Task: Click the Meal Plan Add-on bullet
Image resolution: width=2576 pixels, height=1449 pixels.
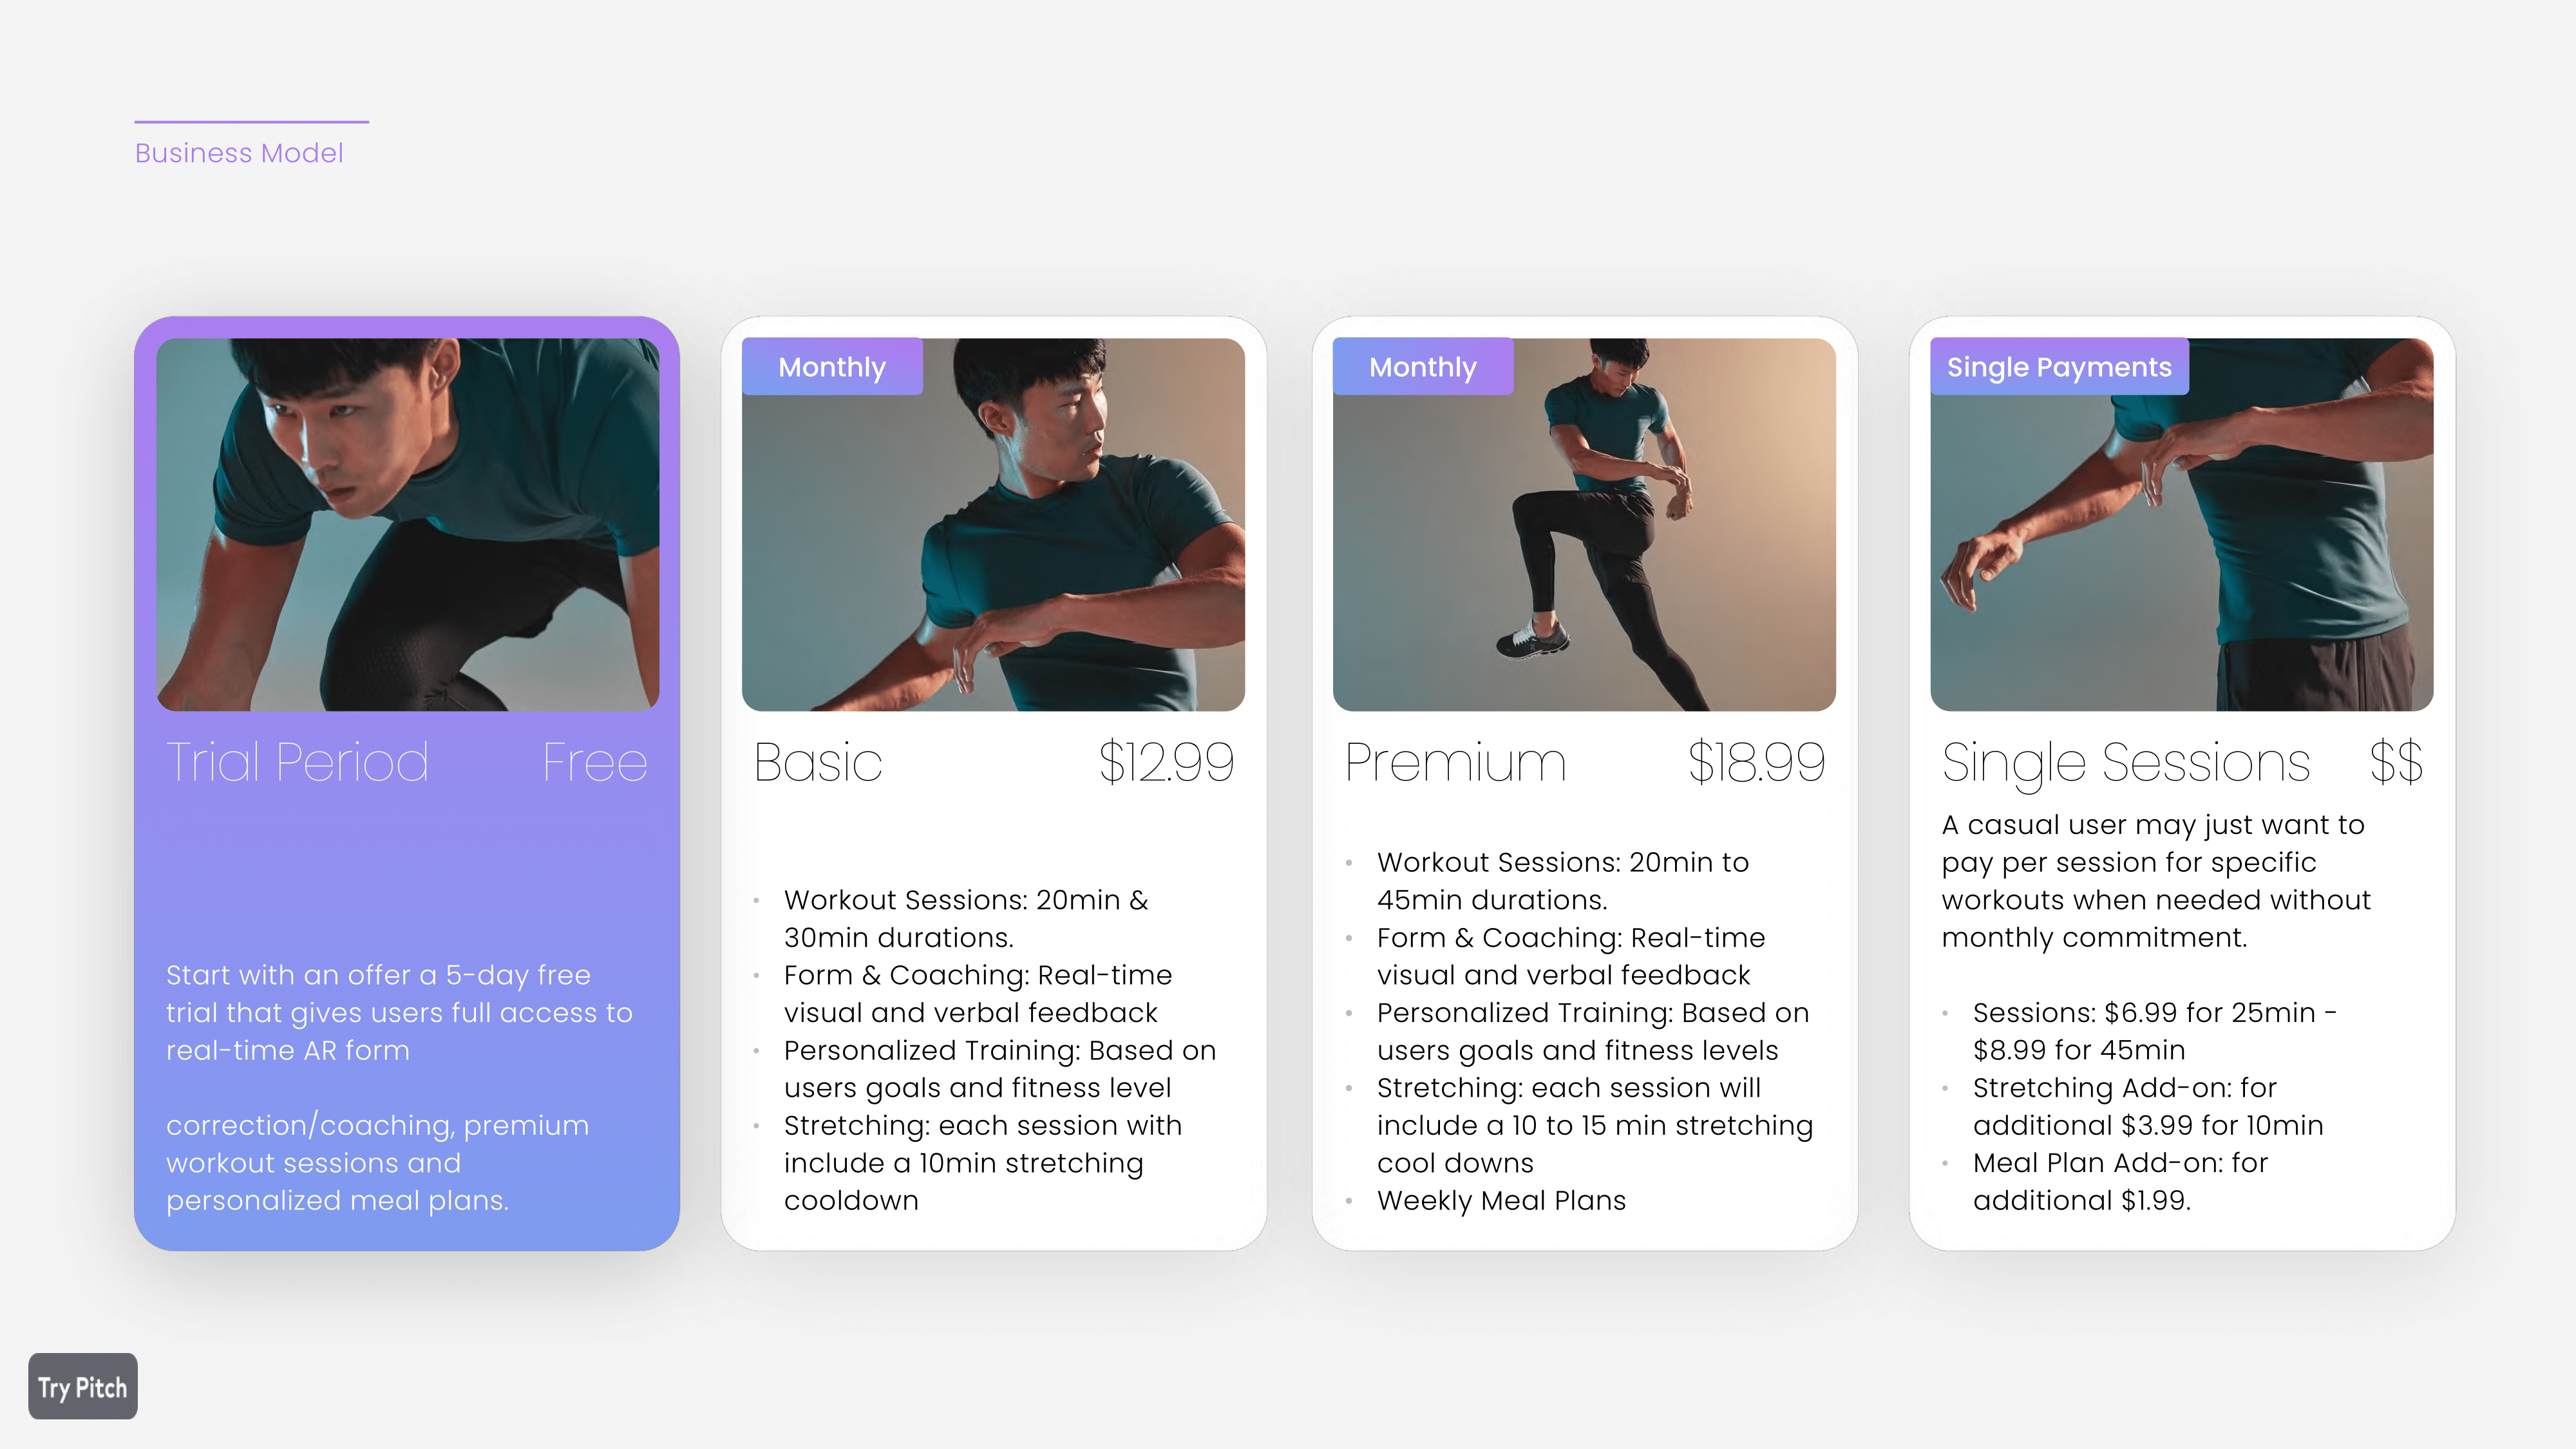Action: 2120,1181
